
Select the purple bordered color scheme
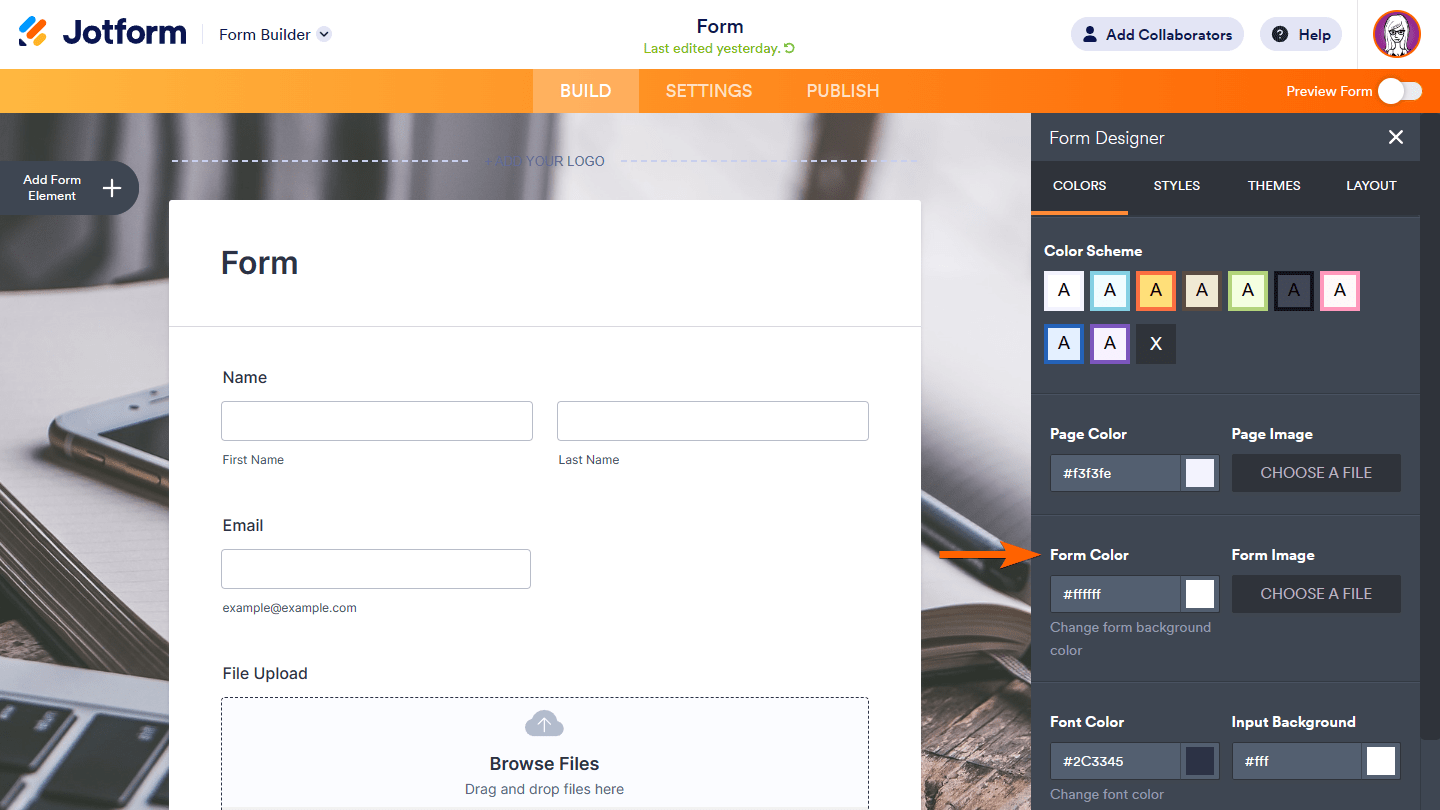[1110, 344]
